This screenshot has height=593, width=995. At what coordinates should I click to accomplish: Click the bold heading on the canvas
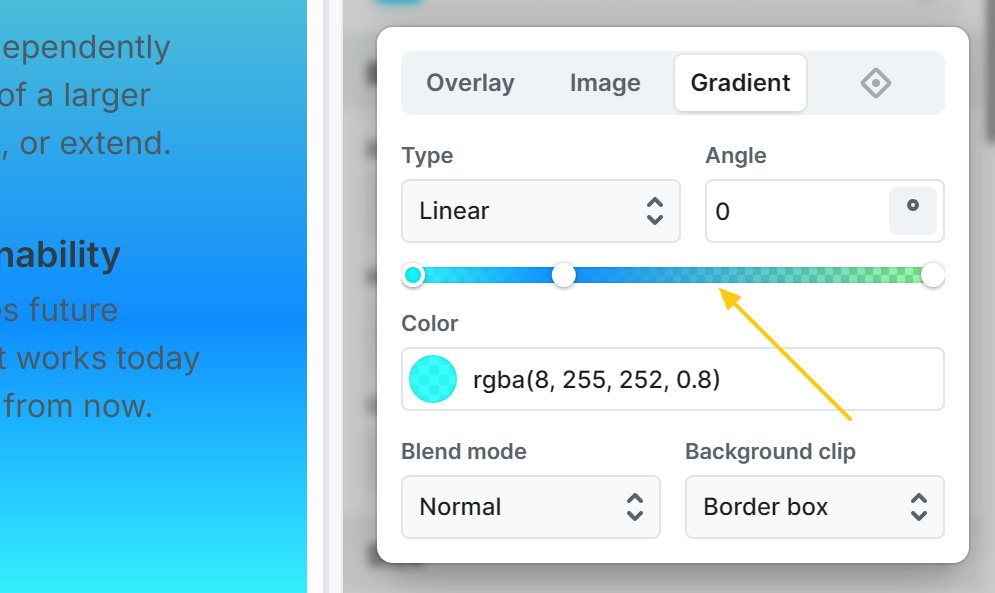(60, 256)
